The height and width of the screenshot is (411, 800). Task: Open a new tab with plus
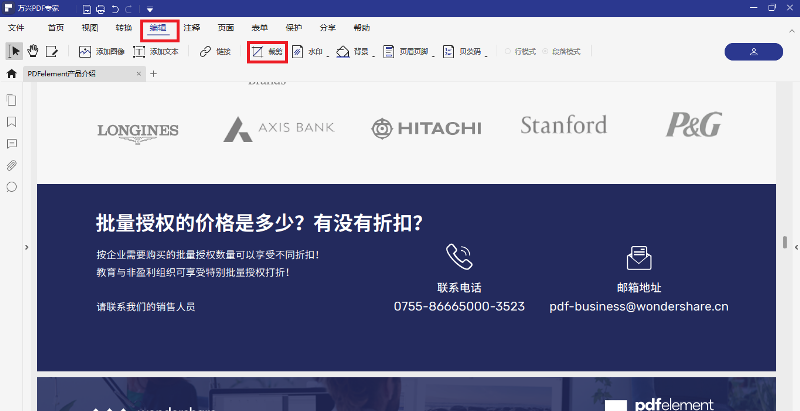(x=154, y=73)
